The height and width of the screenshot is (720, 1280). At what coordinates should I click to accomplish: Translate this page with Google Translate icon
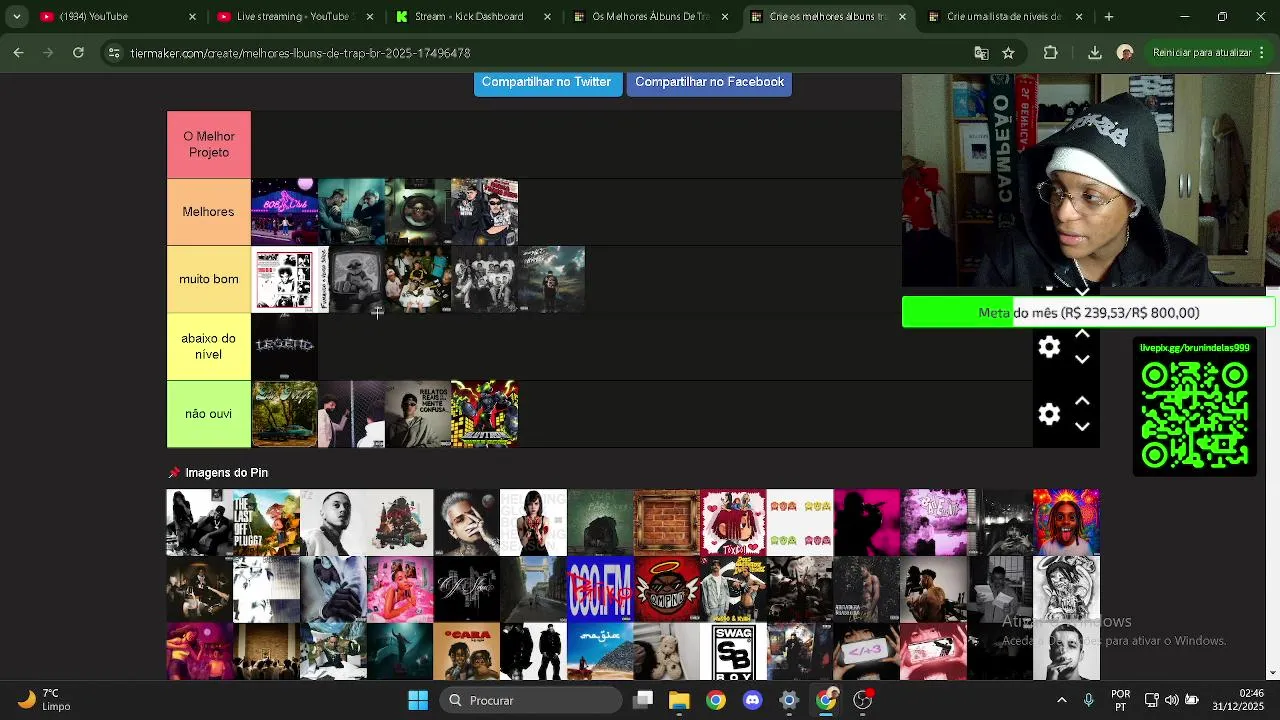coord(981,53)
